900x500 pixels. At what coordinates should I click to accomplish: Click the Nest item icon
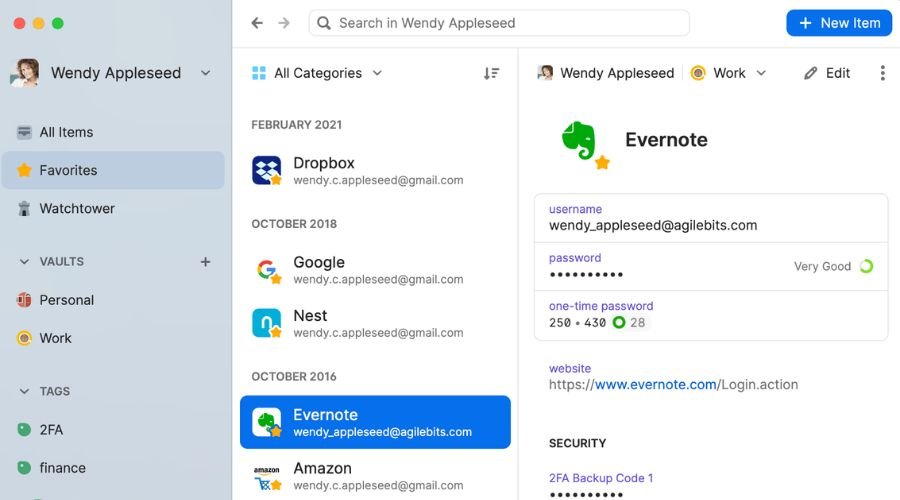point(267,323)
